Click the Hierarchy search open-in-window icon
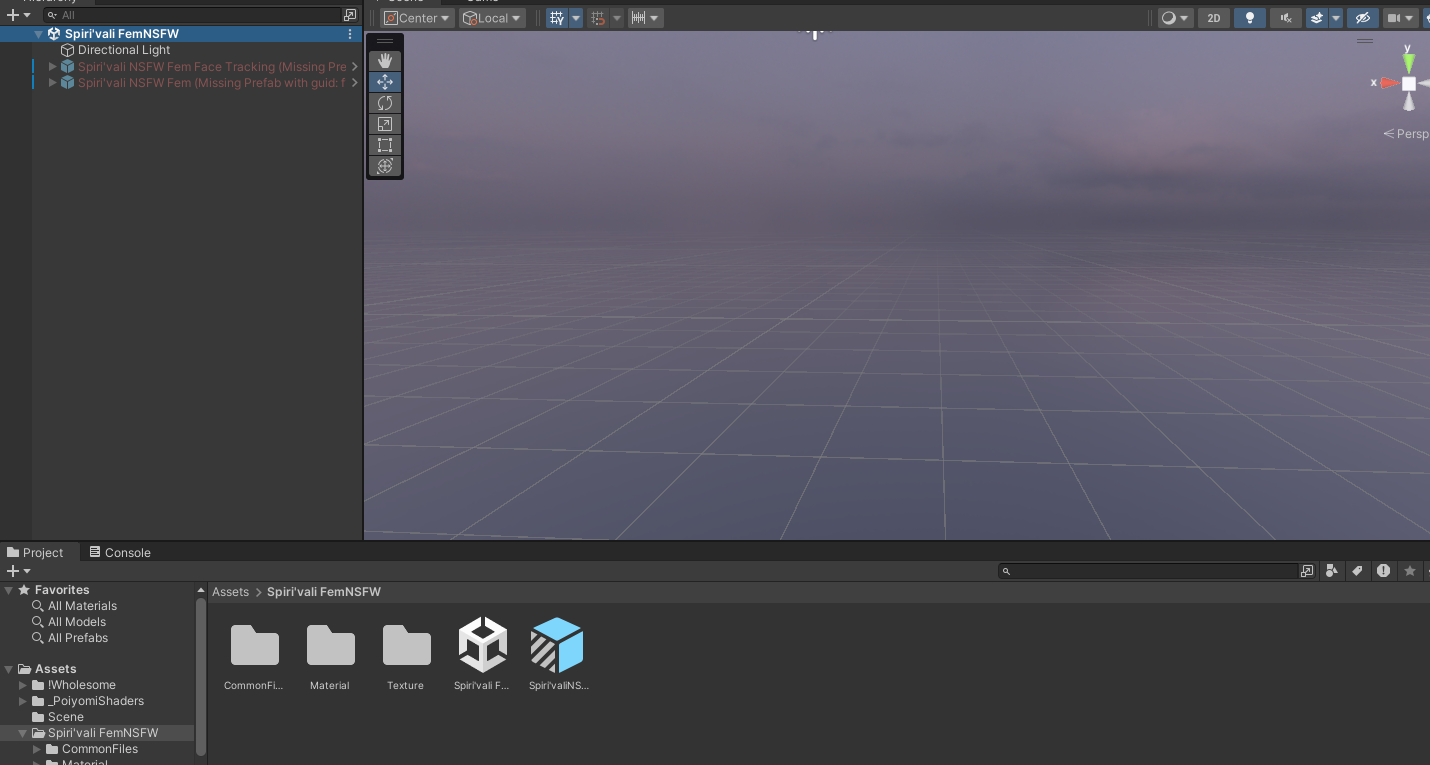Viewport: 1430px width, 765px height. coord(350,15)
